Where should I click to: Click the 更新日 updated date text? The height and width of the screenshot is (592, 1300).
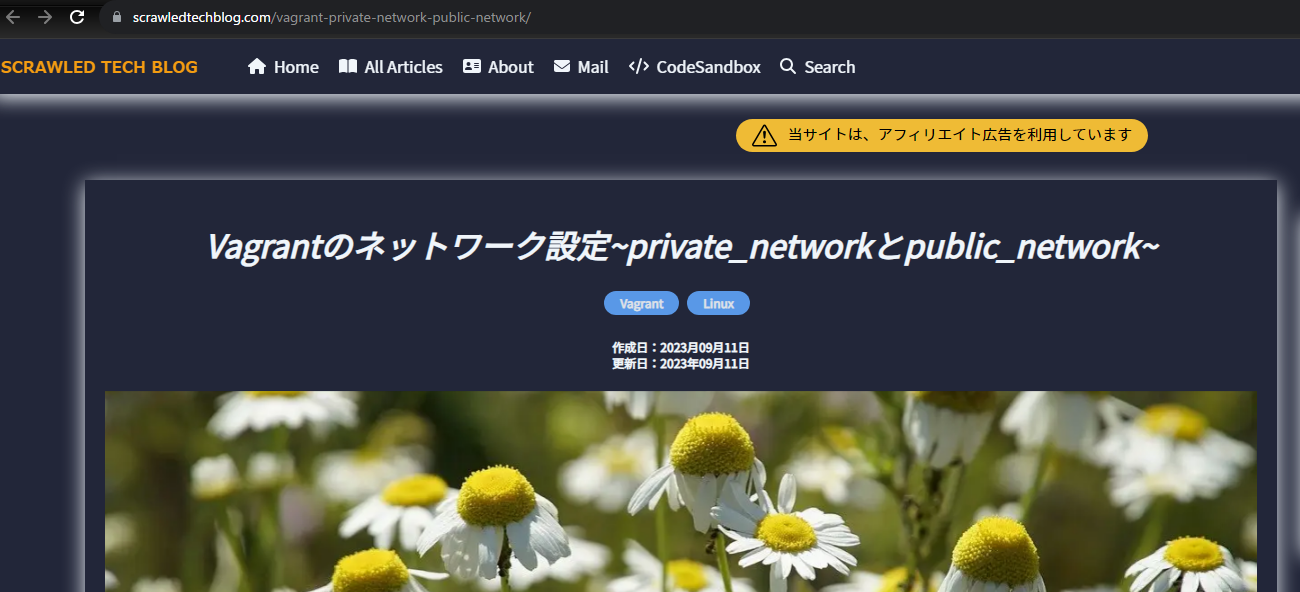tap(681, 363)
